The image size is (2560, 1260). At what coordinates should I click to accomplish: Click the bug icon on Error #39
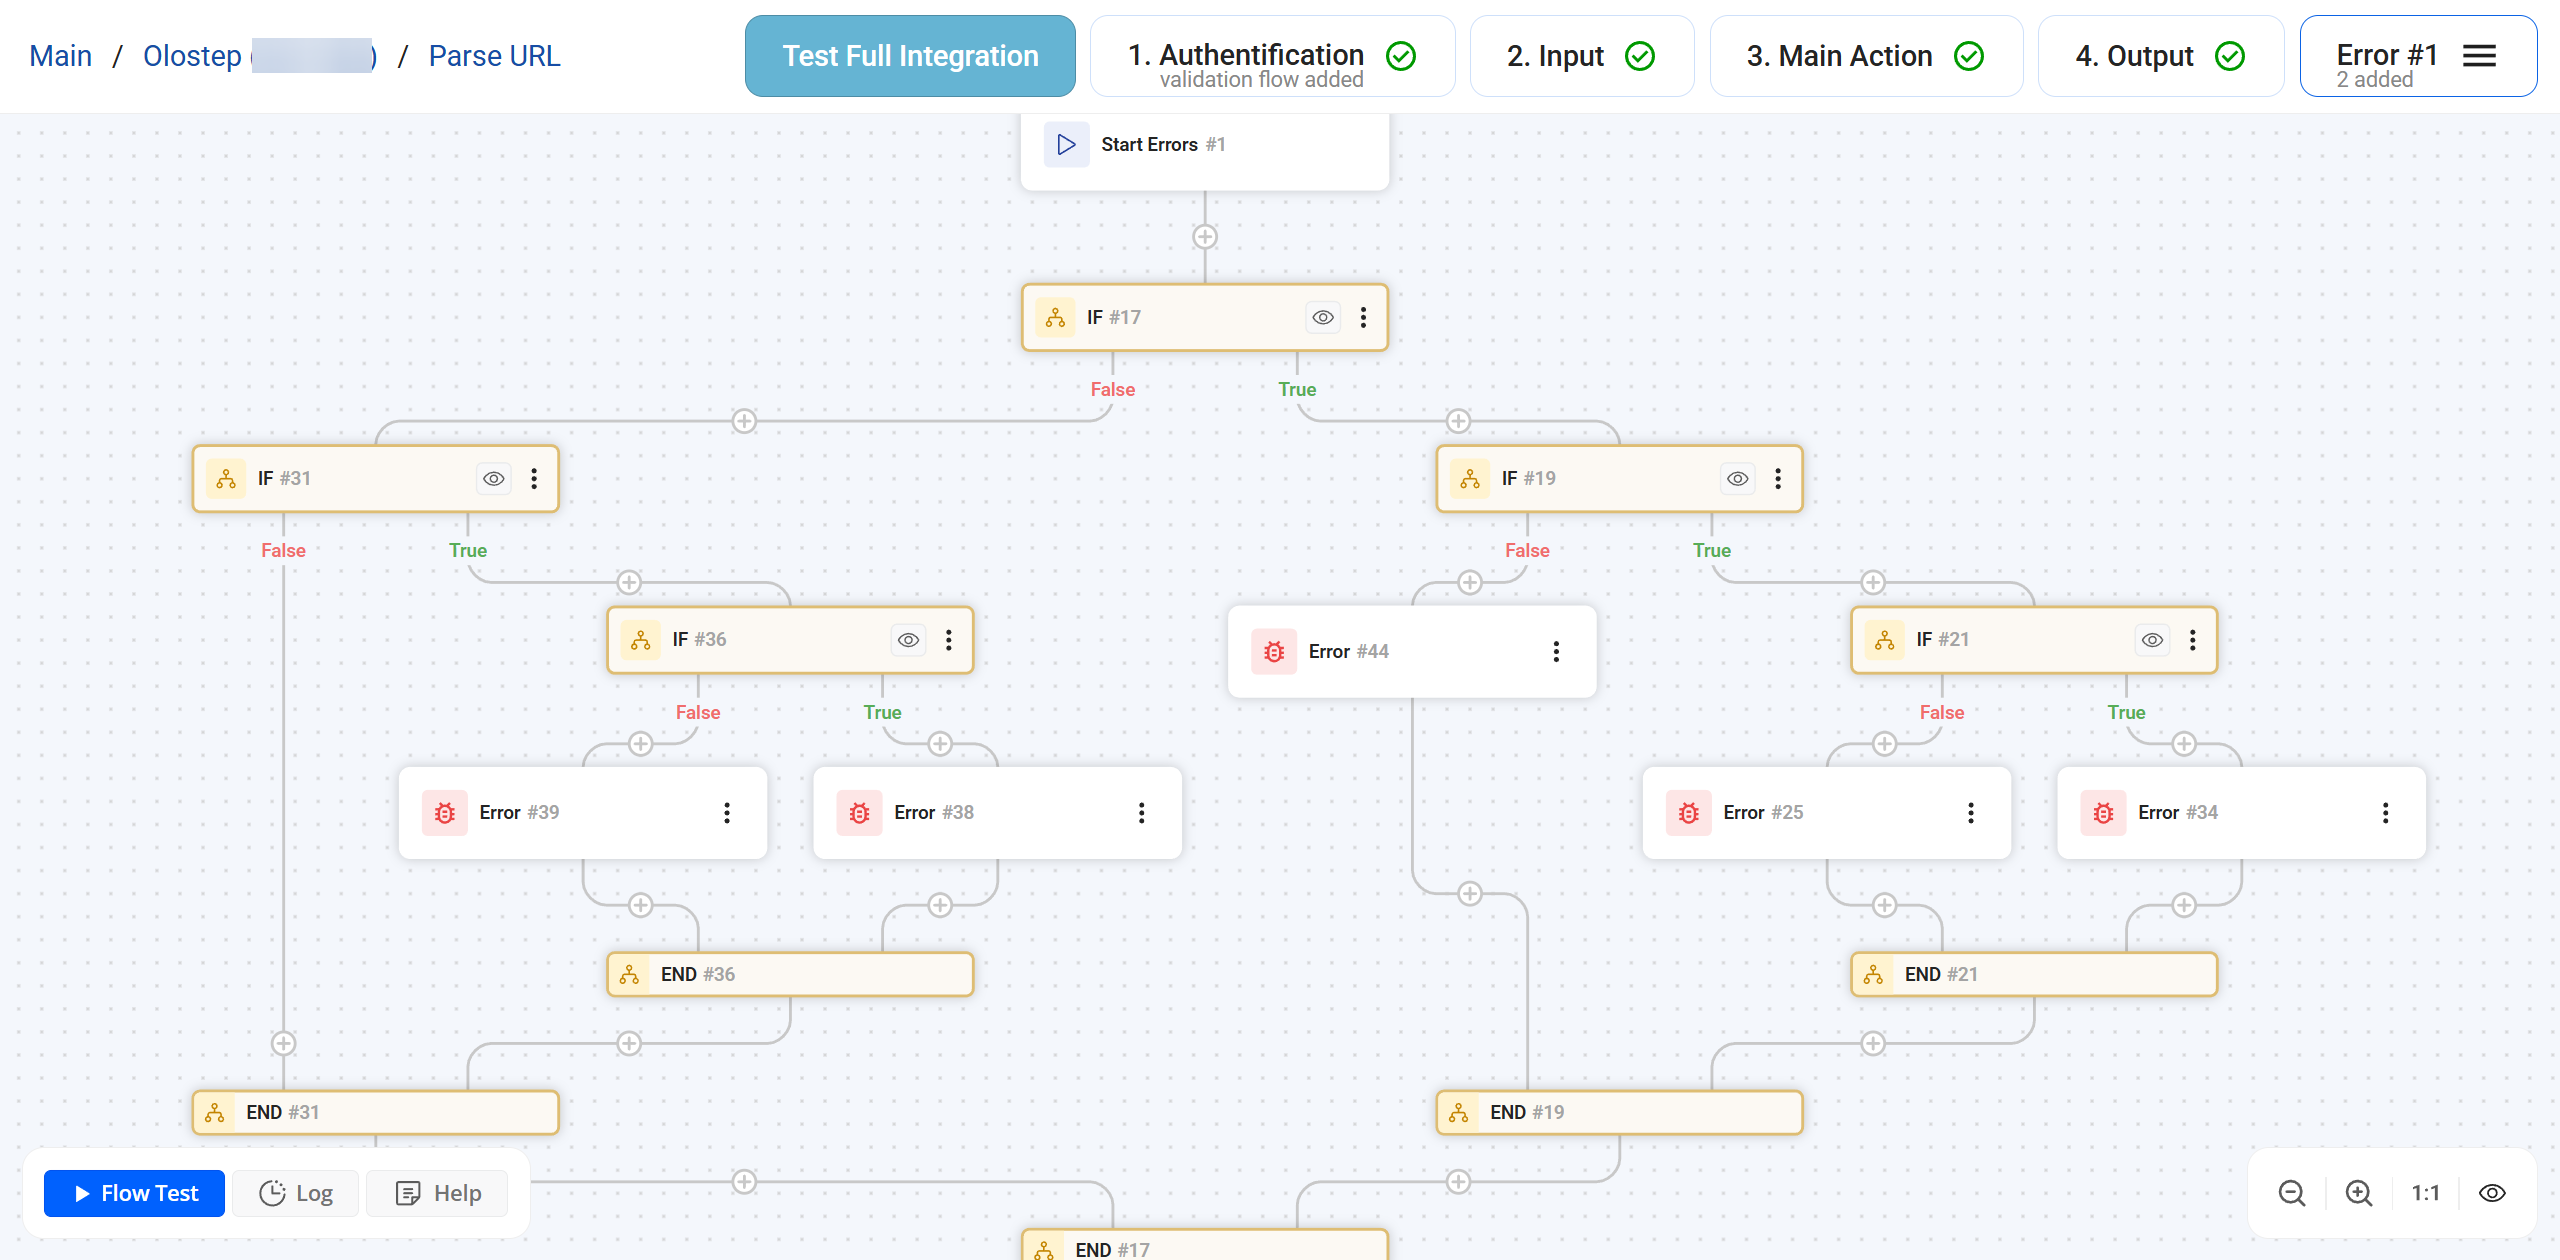445,813
